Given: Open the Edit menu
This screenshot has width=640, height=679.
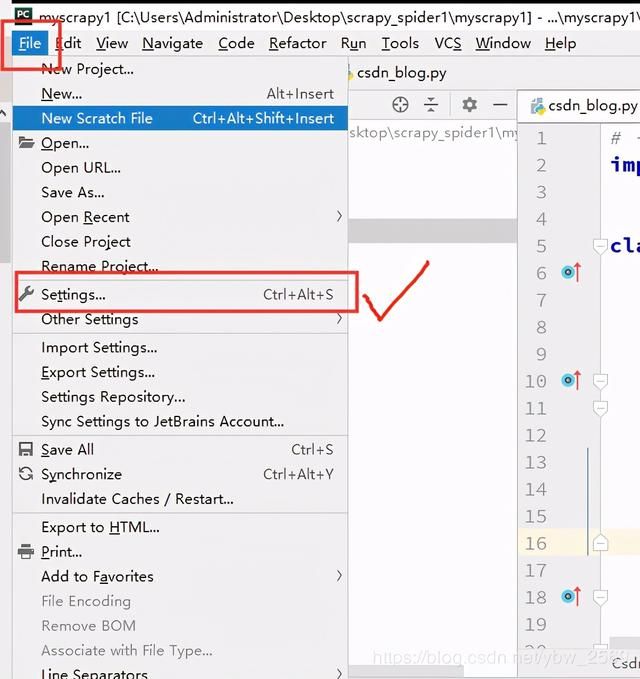Looking at the screenshot, I should 68,43.
